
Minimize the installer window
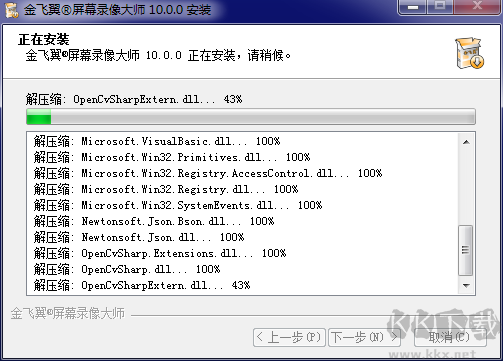tap(413, 7)
